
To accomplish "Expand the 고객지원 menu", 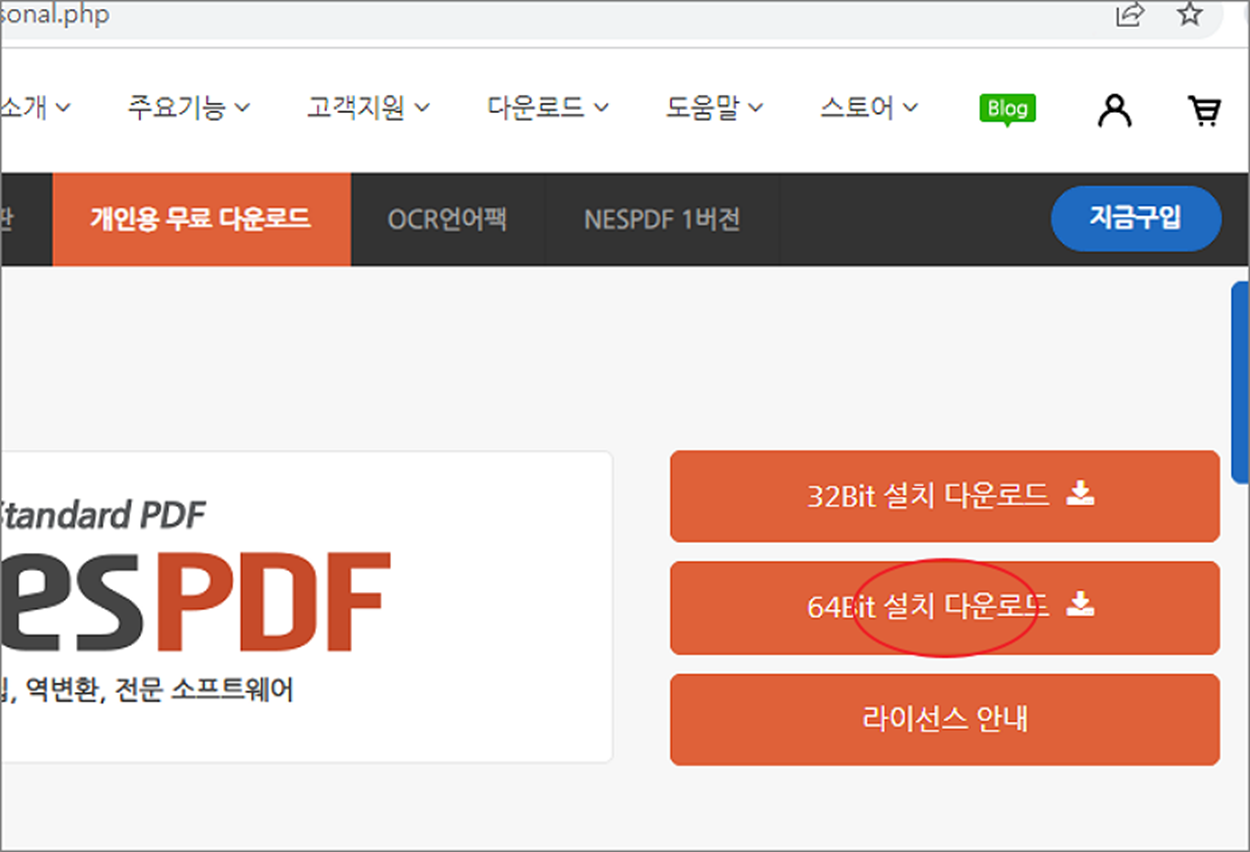I will coord(368,107).
